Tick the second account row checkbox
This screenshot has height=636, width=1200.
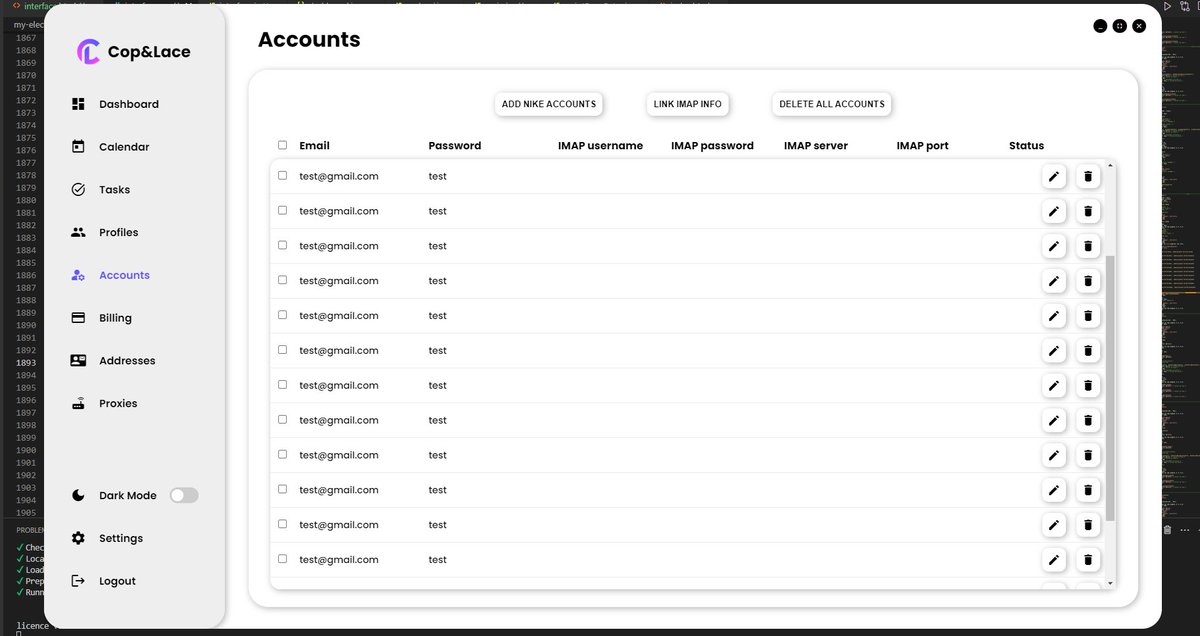click(282, 210)
